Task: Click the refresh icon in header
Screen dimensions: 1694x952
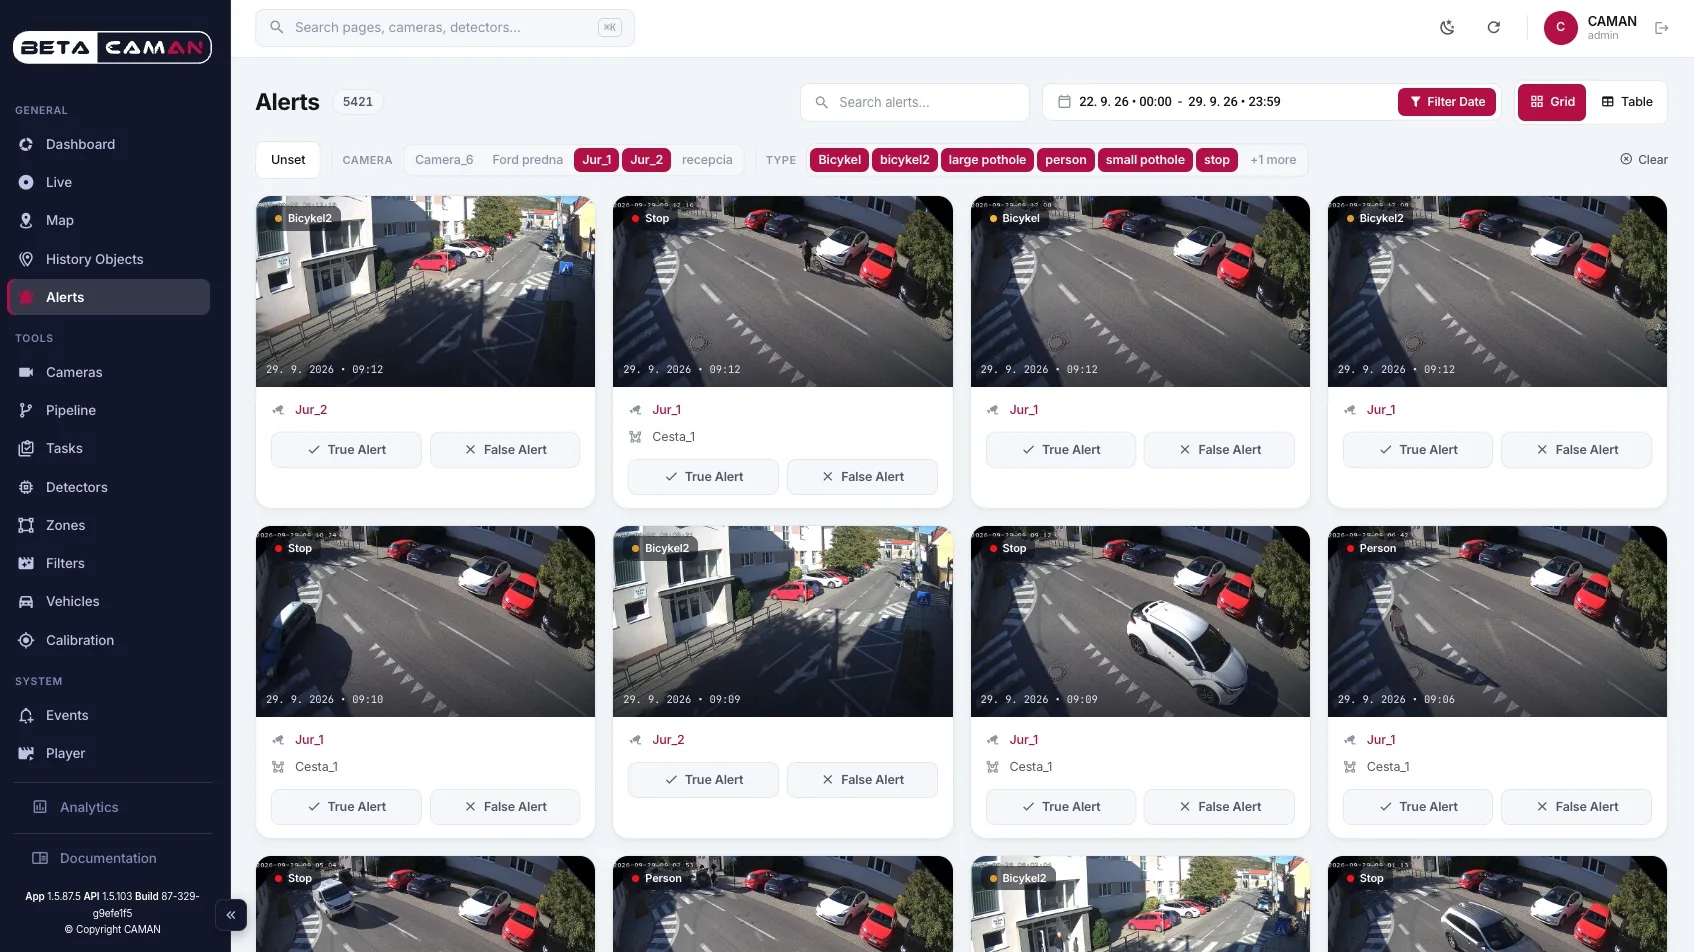Action: pyautogui.click(x=1493, y=28)
